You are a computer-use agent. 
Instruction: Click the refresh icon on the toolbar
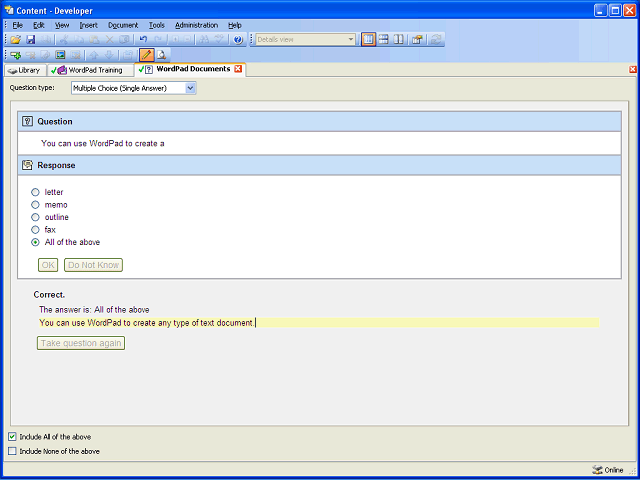click(x=436, y=40)
